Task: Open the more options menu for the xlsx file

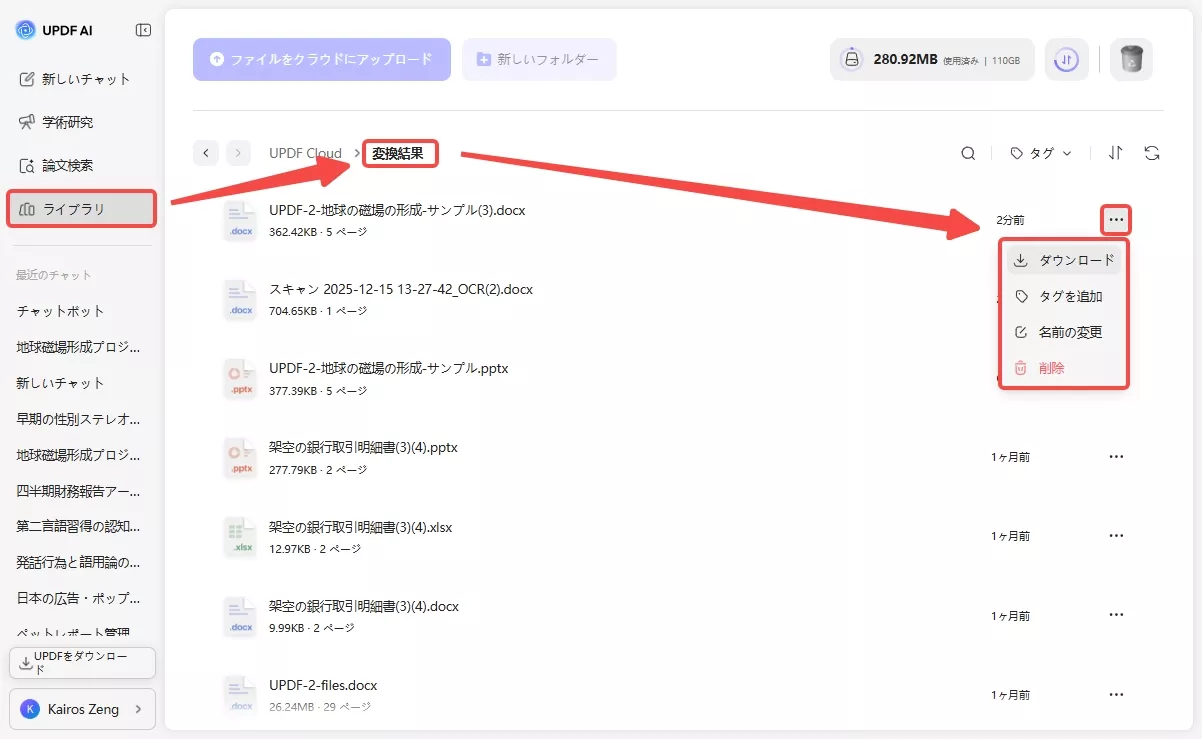Action: [1116, 535]
